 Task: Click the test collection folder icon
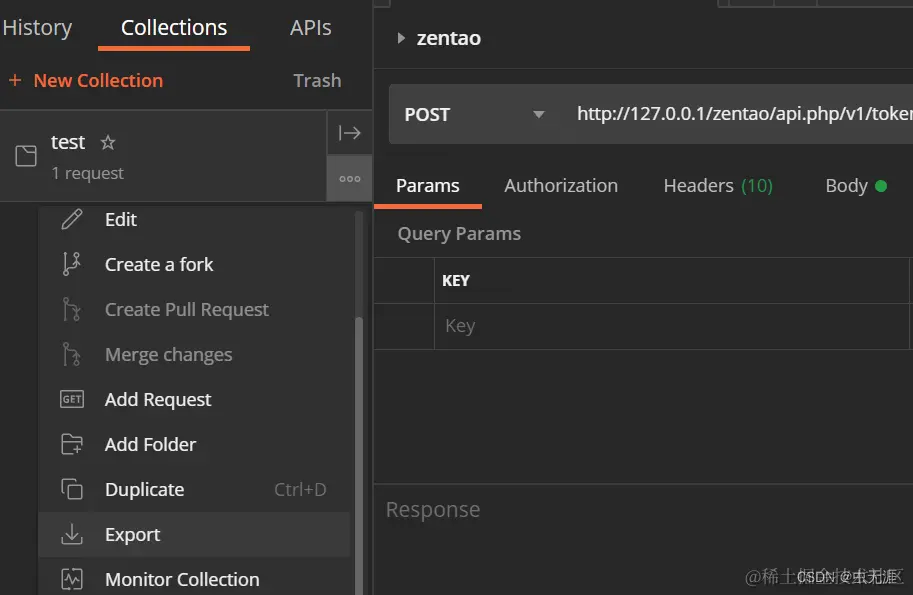[x=26, y=156]
